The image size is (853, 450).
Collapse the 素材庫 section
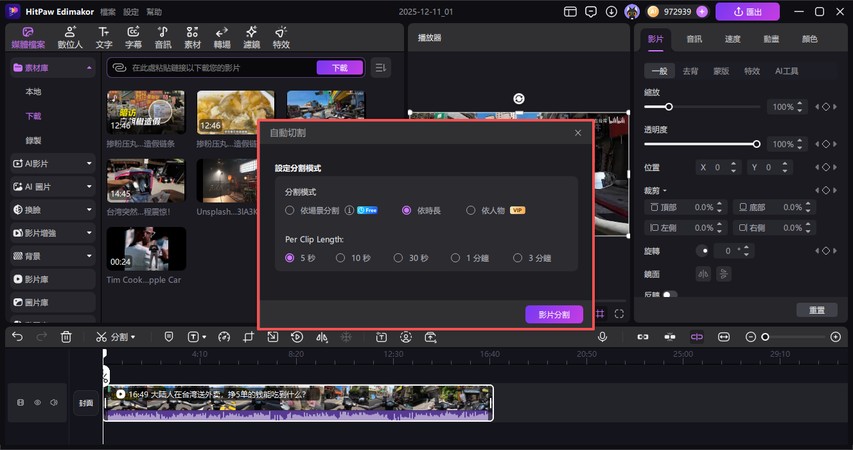pyautogui.click(x=89, y=67)
